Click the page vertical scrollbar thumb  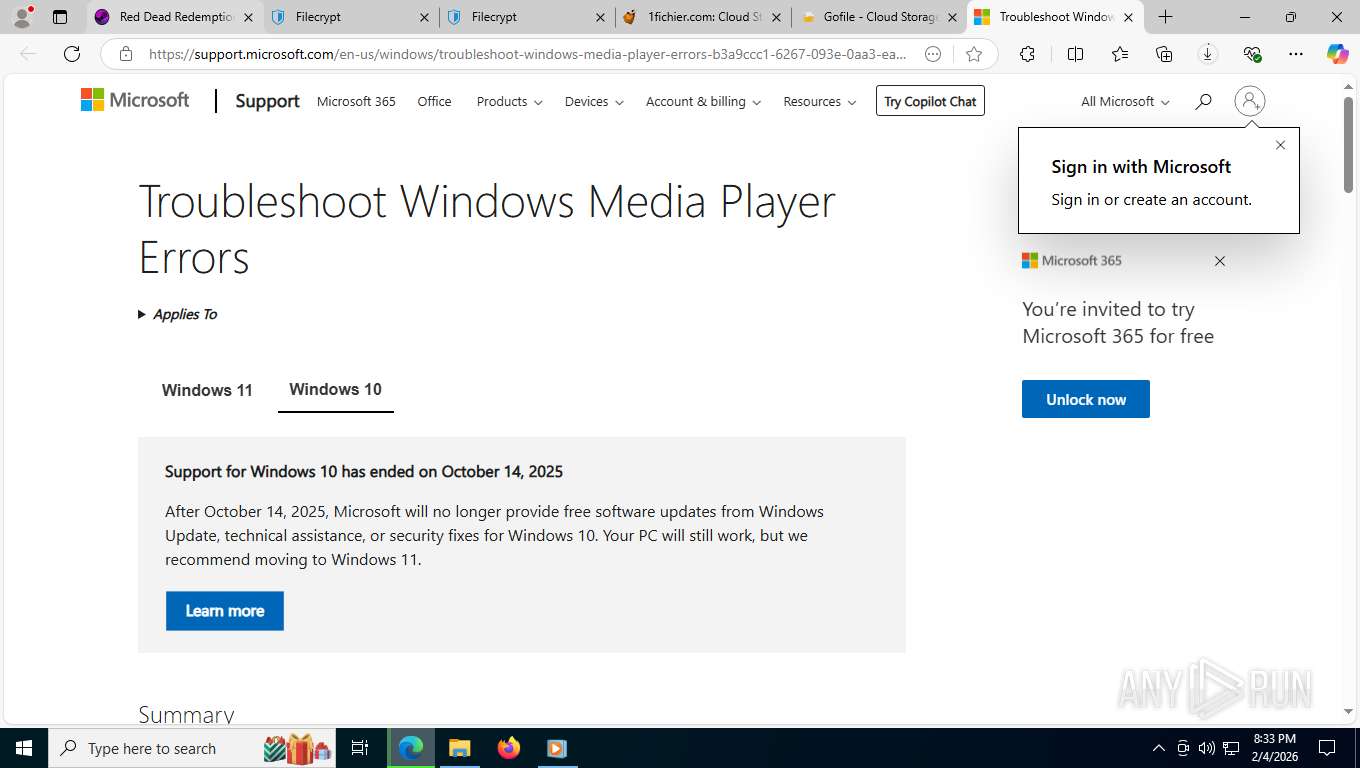(x=1348, y=145)
